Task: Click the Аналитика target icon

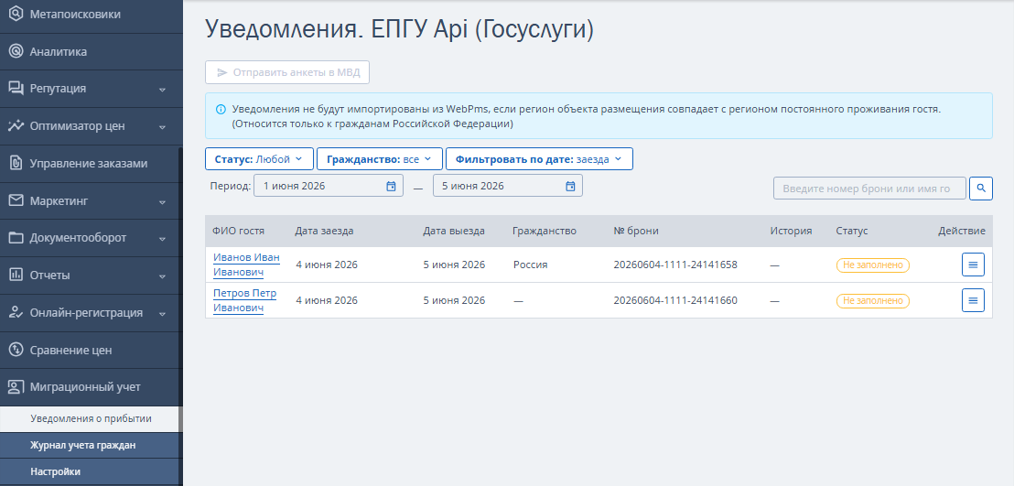Action: tap(16, 51)
